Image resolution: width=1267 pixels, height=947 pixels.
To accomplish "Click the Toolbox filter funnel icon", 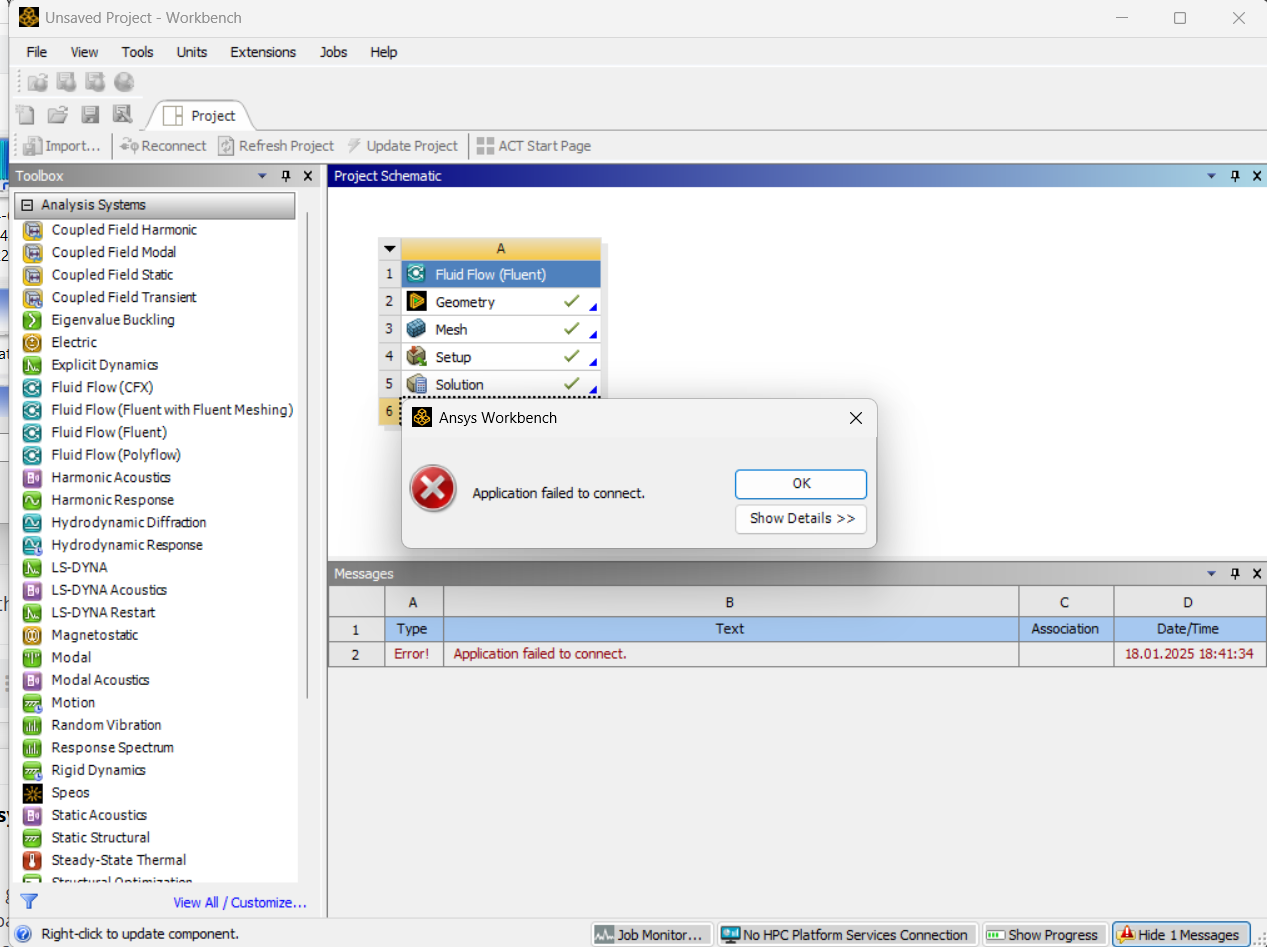I will click(29, 902).
